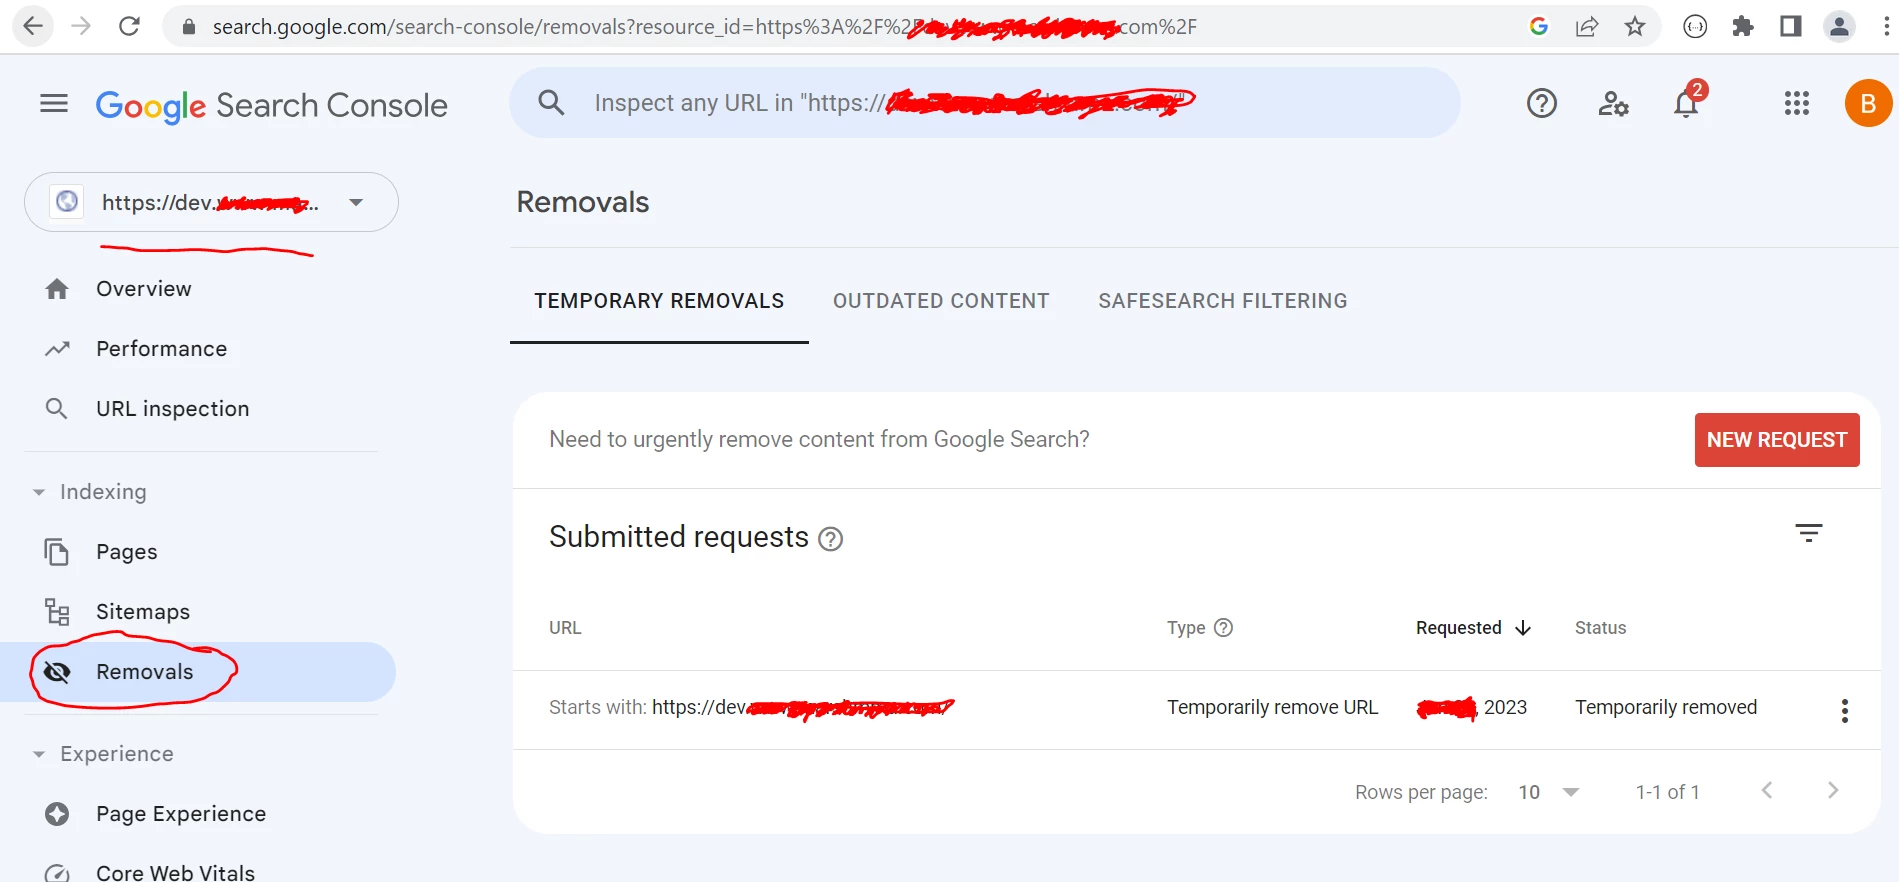Click the browser address bar URL
Screen dimensions: 1899x882
704,27
